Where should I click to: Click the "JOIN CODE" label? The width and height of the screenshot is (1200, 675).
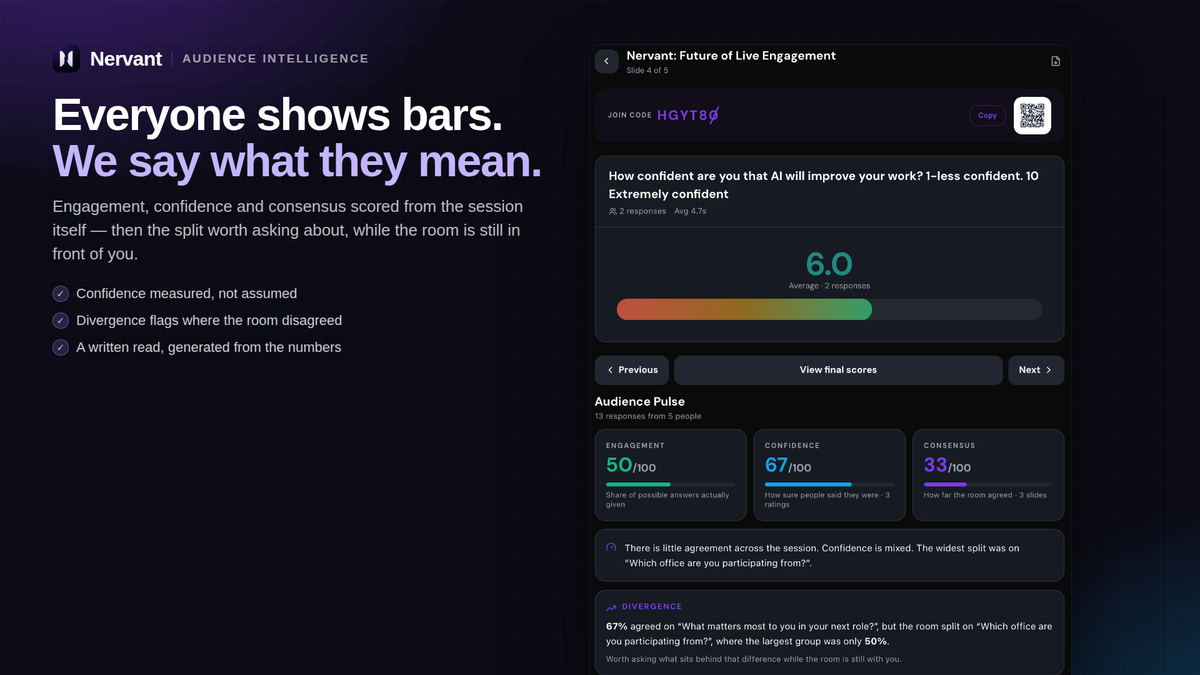click(x=630, y=116)
